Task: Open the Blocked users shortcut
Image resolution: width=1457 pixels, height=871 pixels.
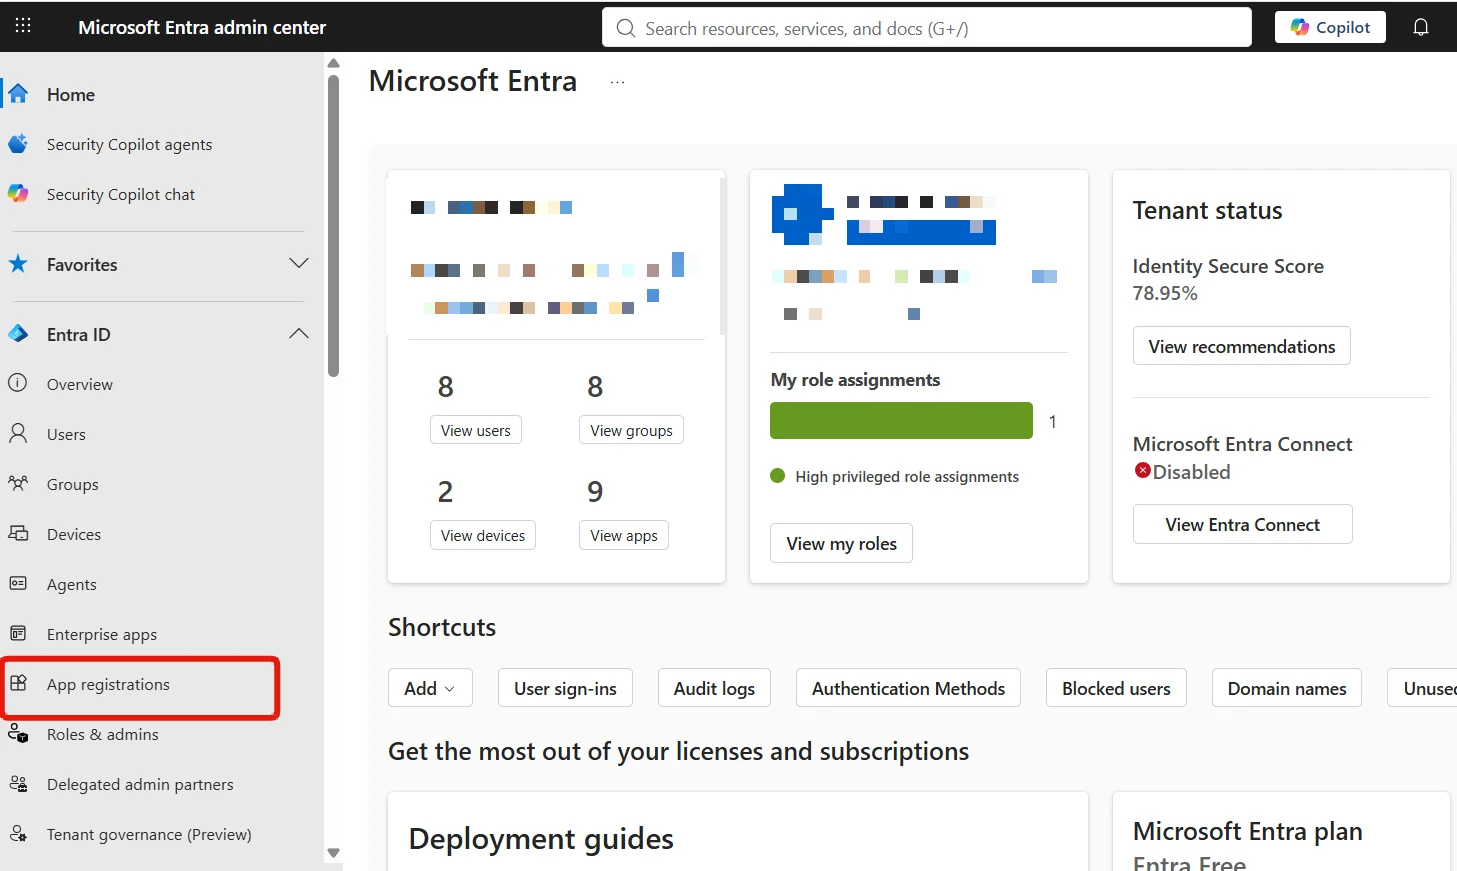Action: 1116,688
